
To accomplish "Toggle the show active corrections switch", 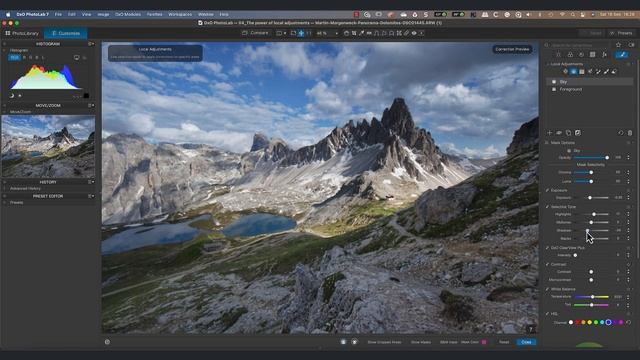I will [x=631, y=44].
